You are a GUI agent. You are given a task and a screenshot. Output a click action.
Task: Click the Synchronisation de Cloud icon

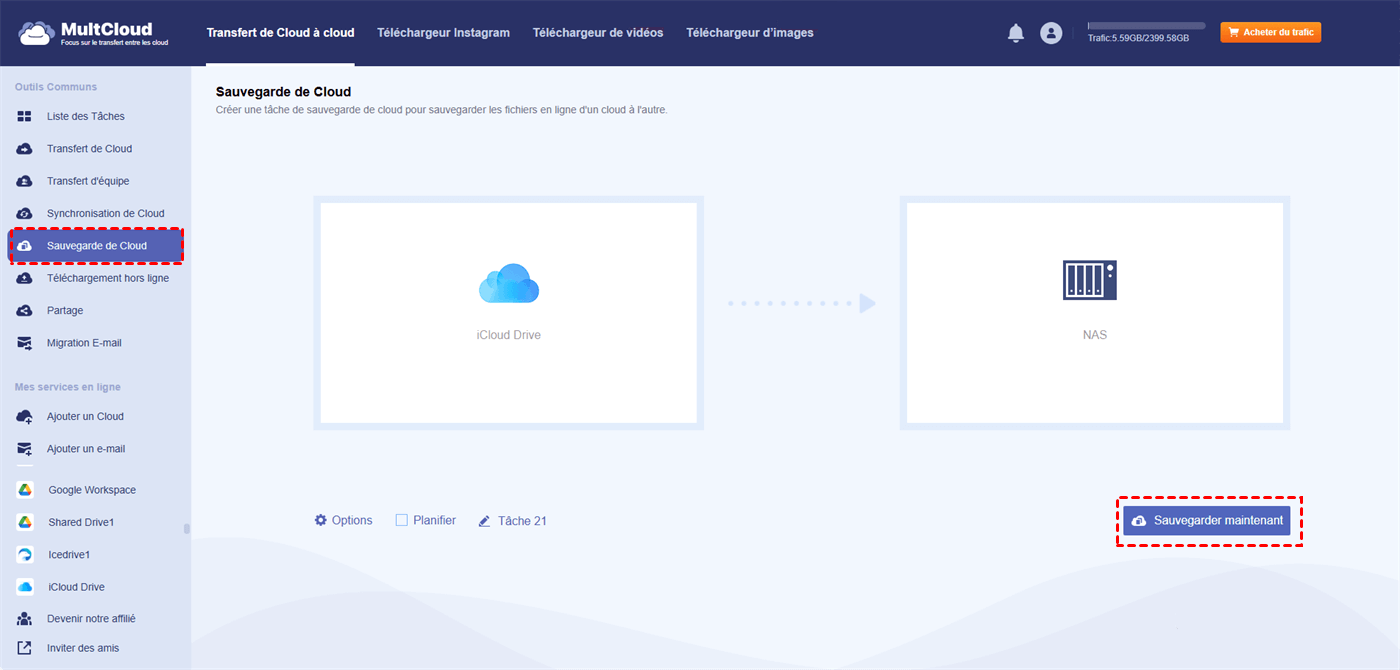25,213
